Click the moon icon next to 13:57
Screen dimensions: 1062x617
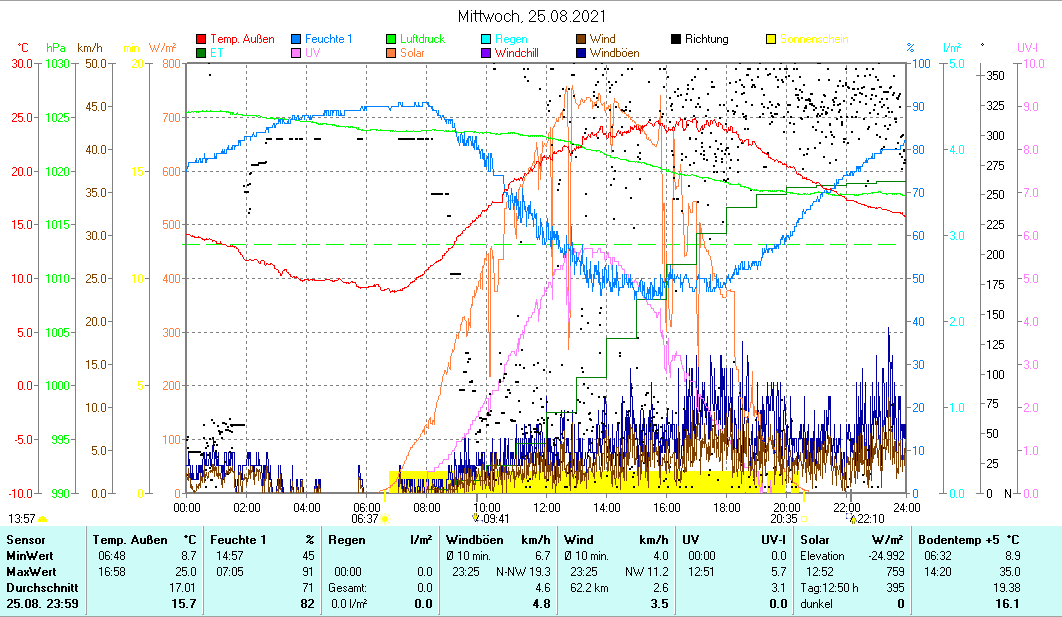point(42,519)
